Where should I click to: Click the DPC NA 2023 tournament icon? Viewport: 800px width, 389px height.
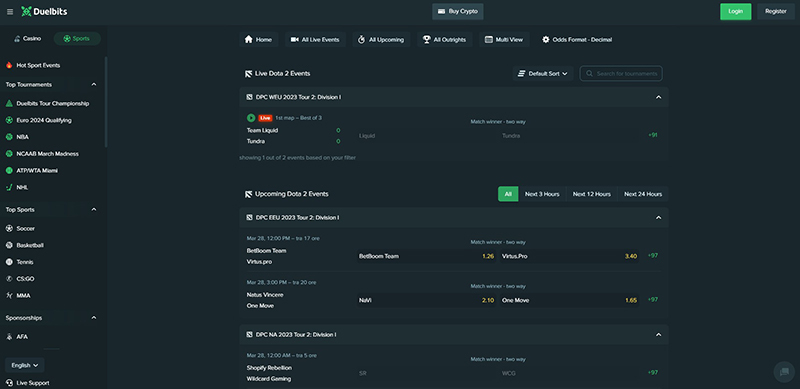(249, 335)
